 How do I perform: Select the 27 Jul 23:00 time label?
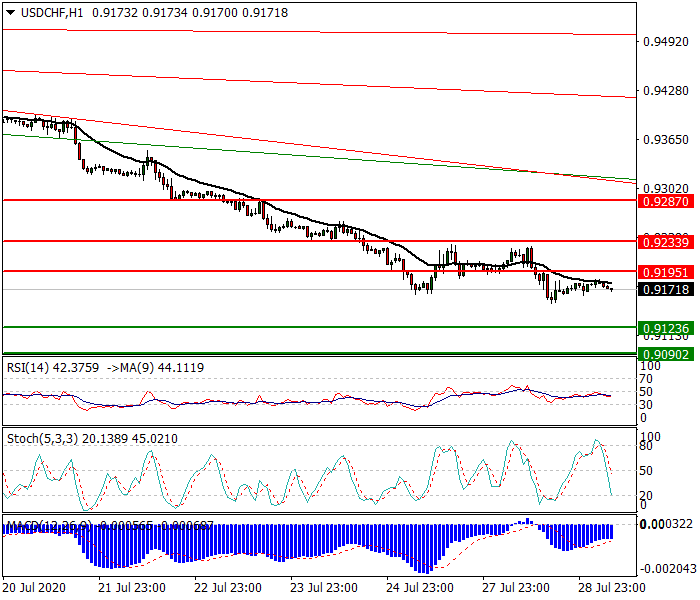click(x=516, y=588)
